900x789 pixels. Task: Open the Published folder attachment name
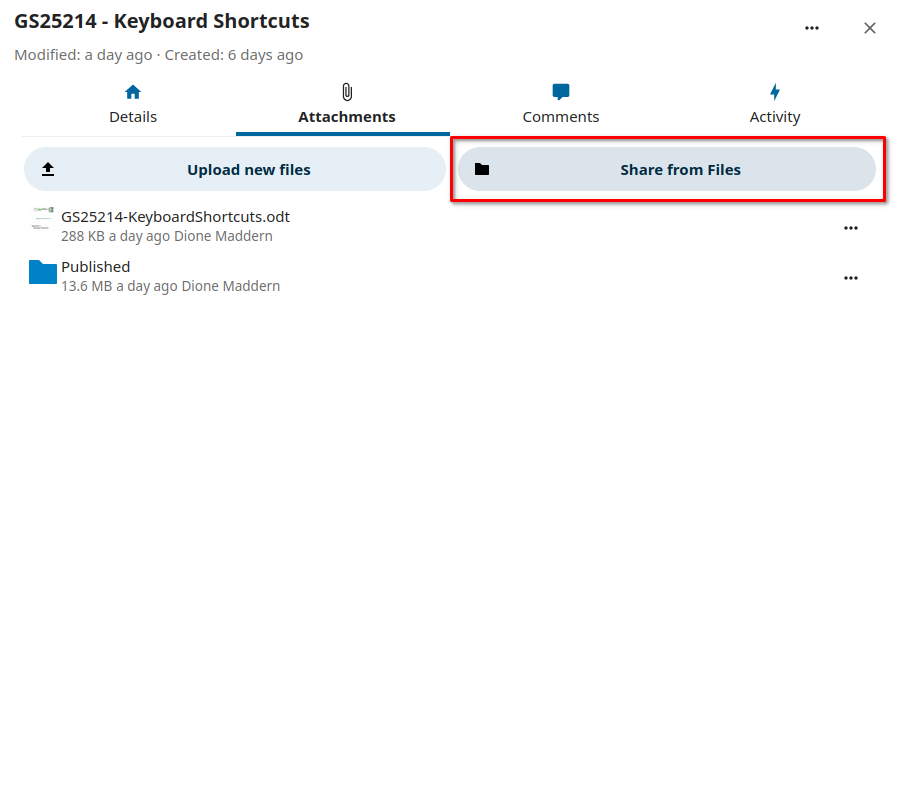[x=96, y=267]
